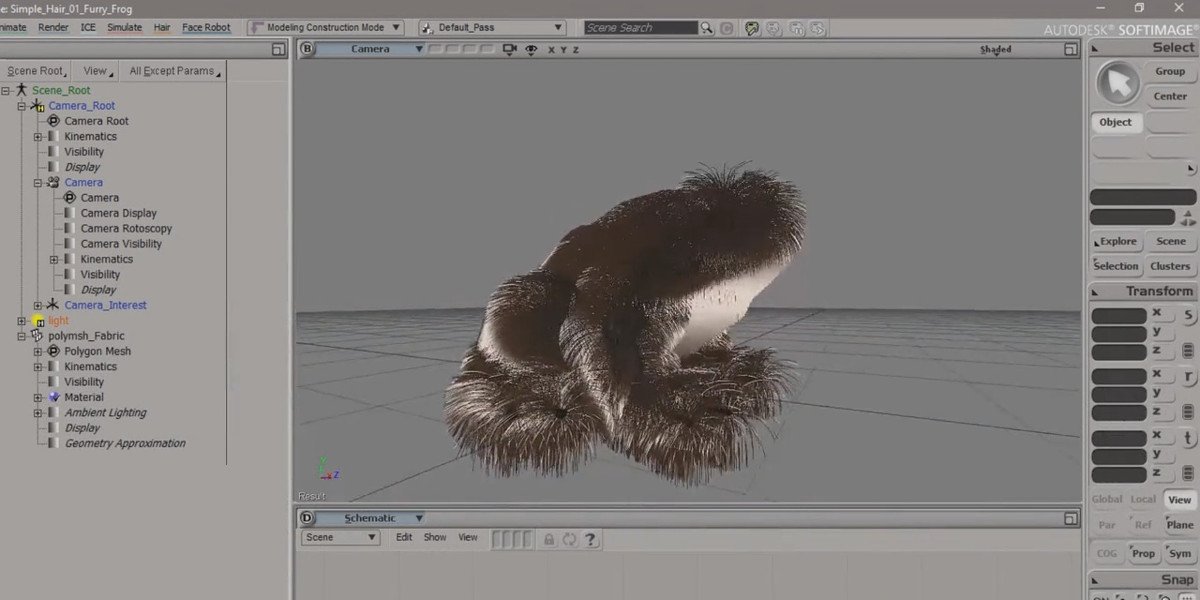Toggle the Plane transform mode
The height and width of the screenshot is (600, 1200).
pyautogui.click(x=1180, y=524)
